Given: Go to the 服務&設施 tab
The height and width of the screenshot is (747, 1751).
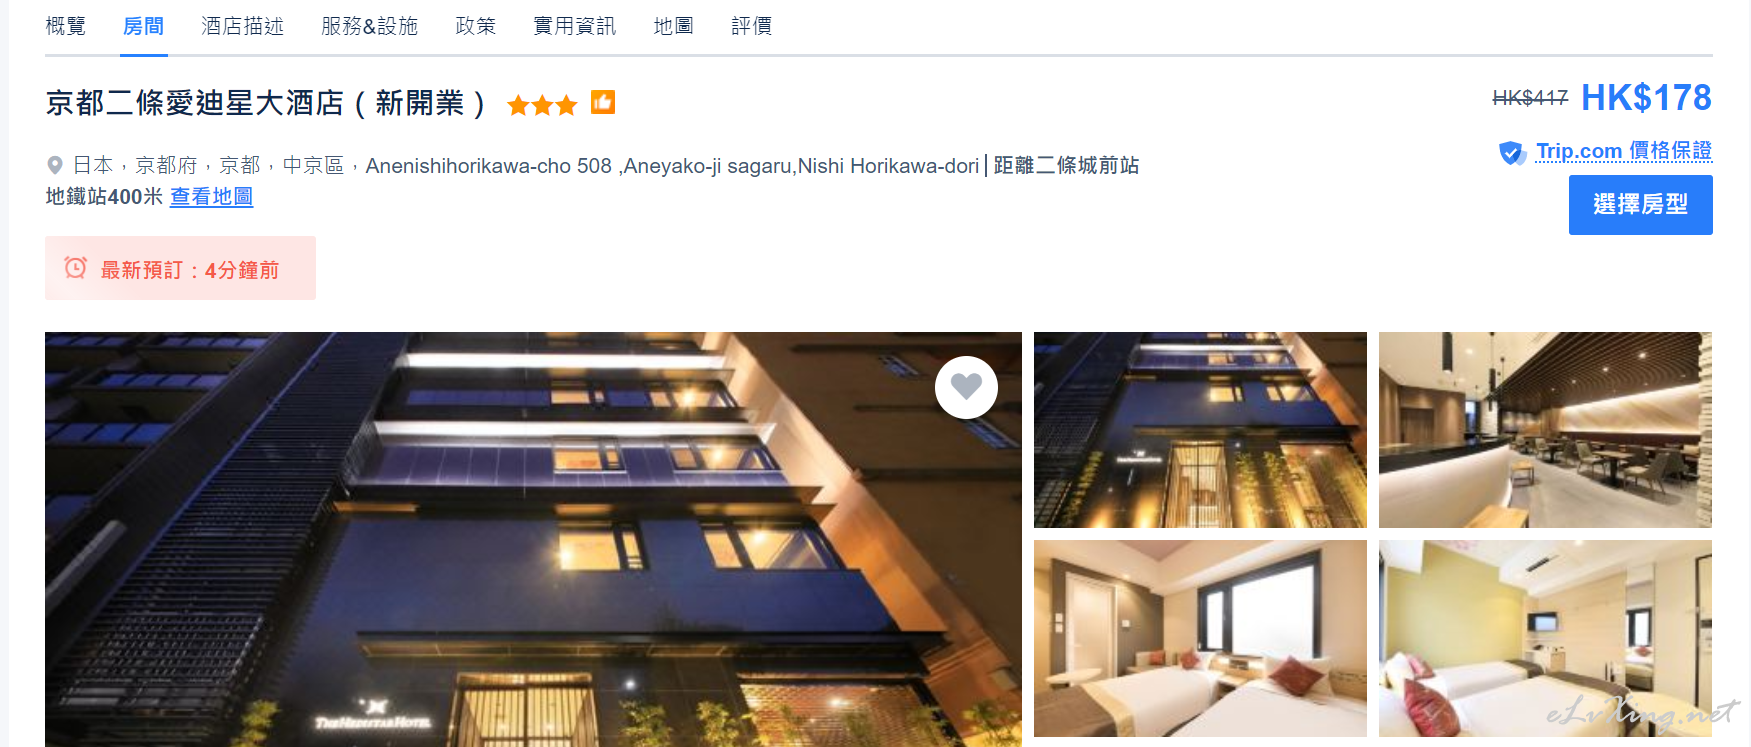Looking at the screenshot, I should (370, 26).
